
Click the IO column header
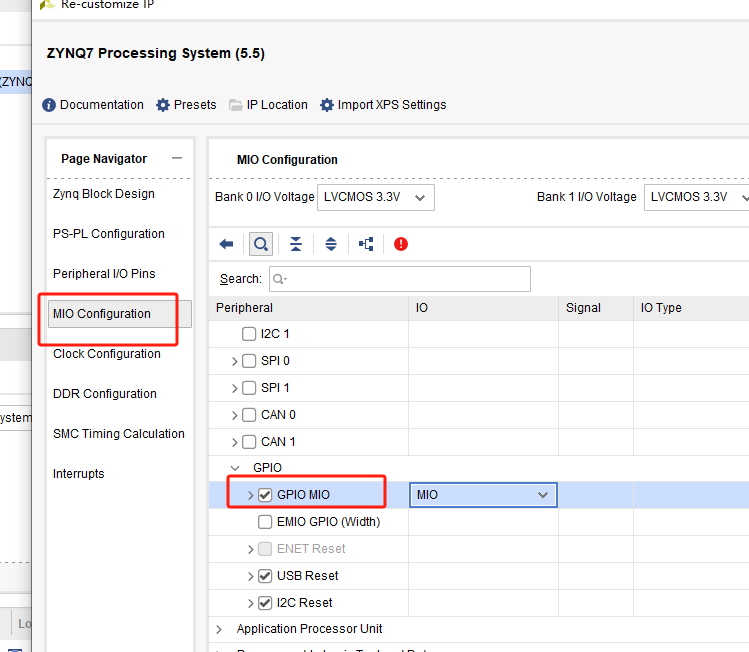point(483,308)
